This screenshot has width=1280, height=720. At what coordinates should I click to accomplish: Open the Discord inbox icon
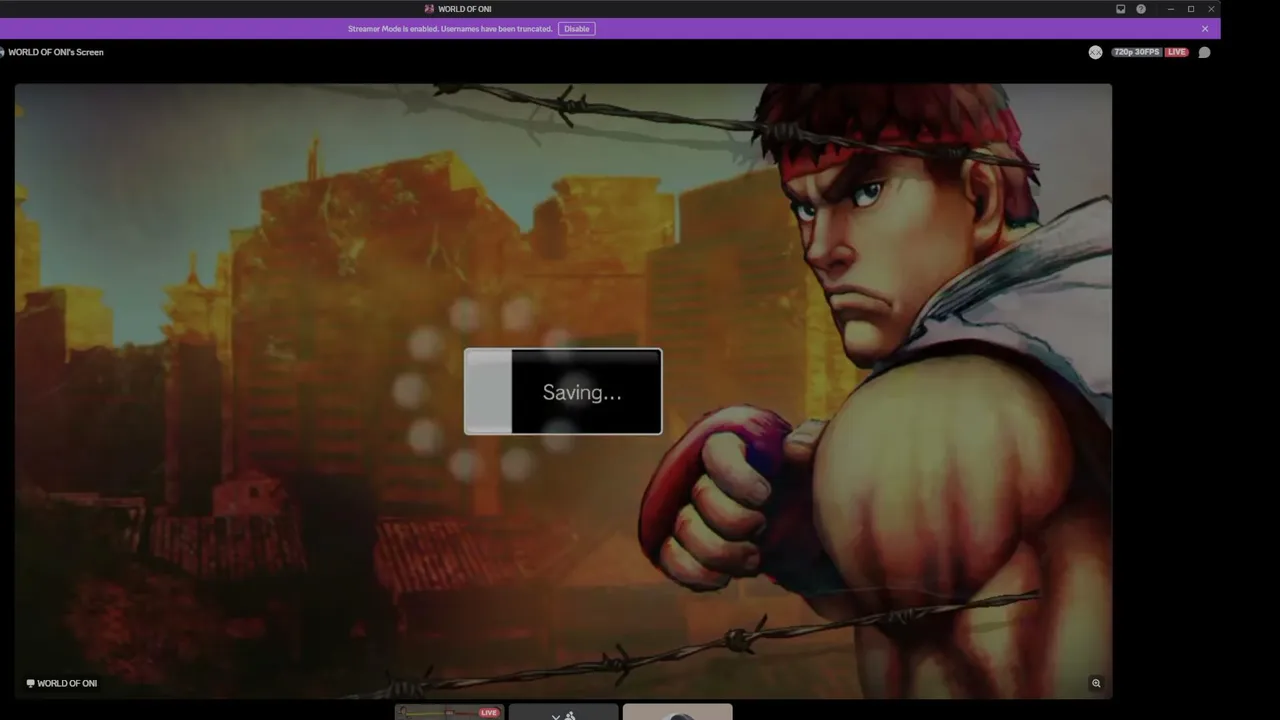pos(1121,9)
